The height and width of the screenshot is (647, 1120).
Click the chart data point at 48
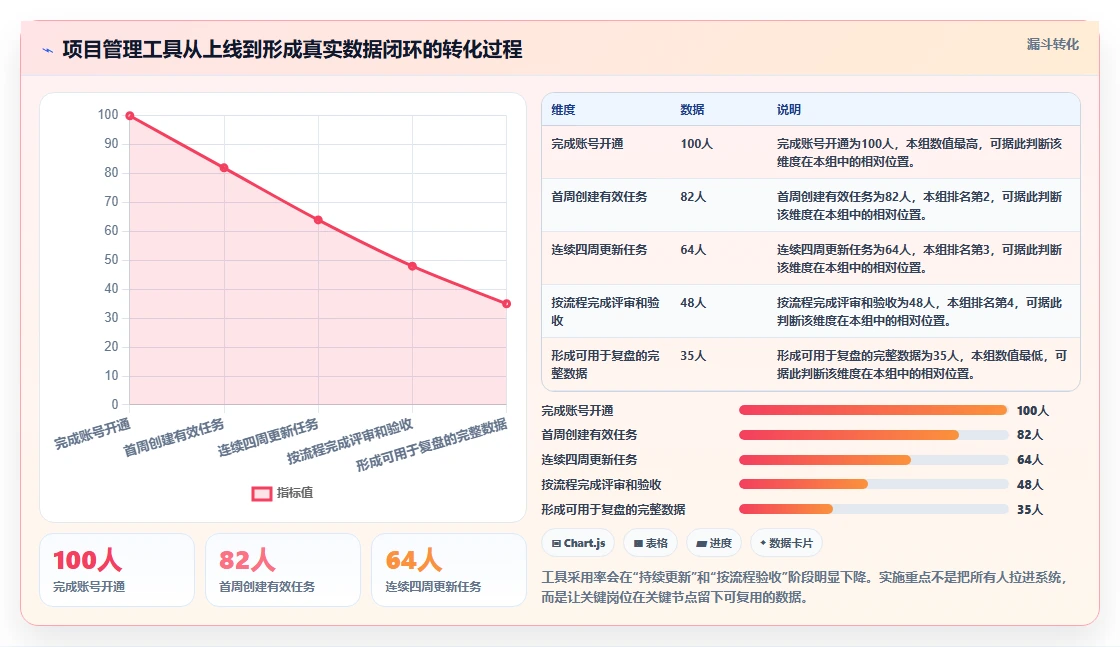tap(412, 266)
